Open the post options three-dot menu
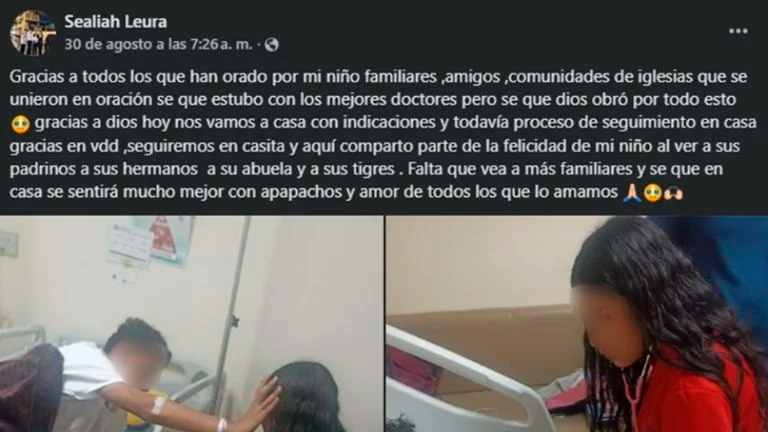This screenshot has height=432, width=768. [738, 31]
